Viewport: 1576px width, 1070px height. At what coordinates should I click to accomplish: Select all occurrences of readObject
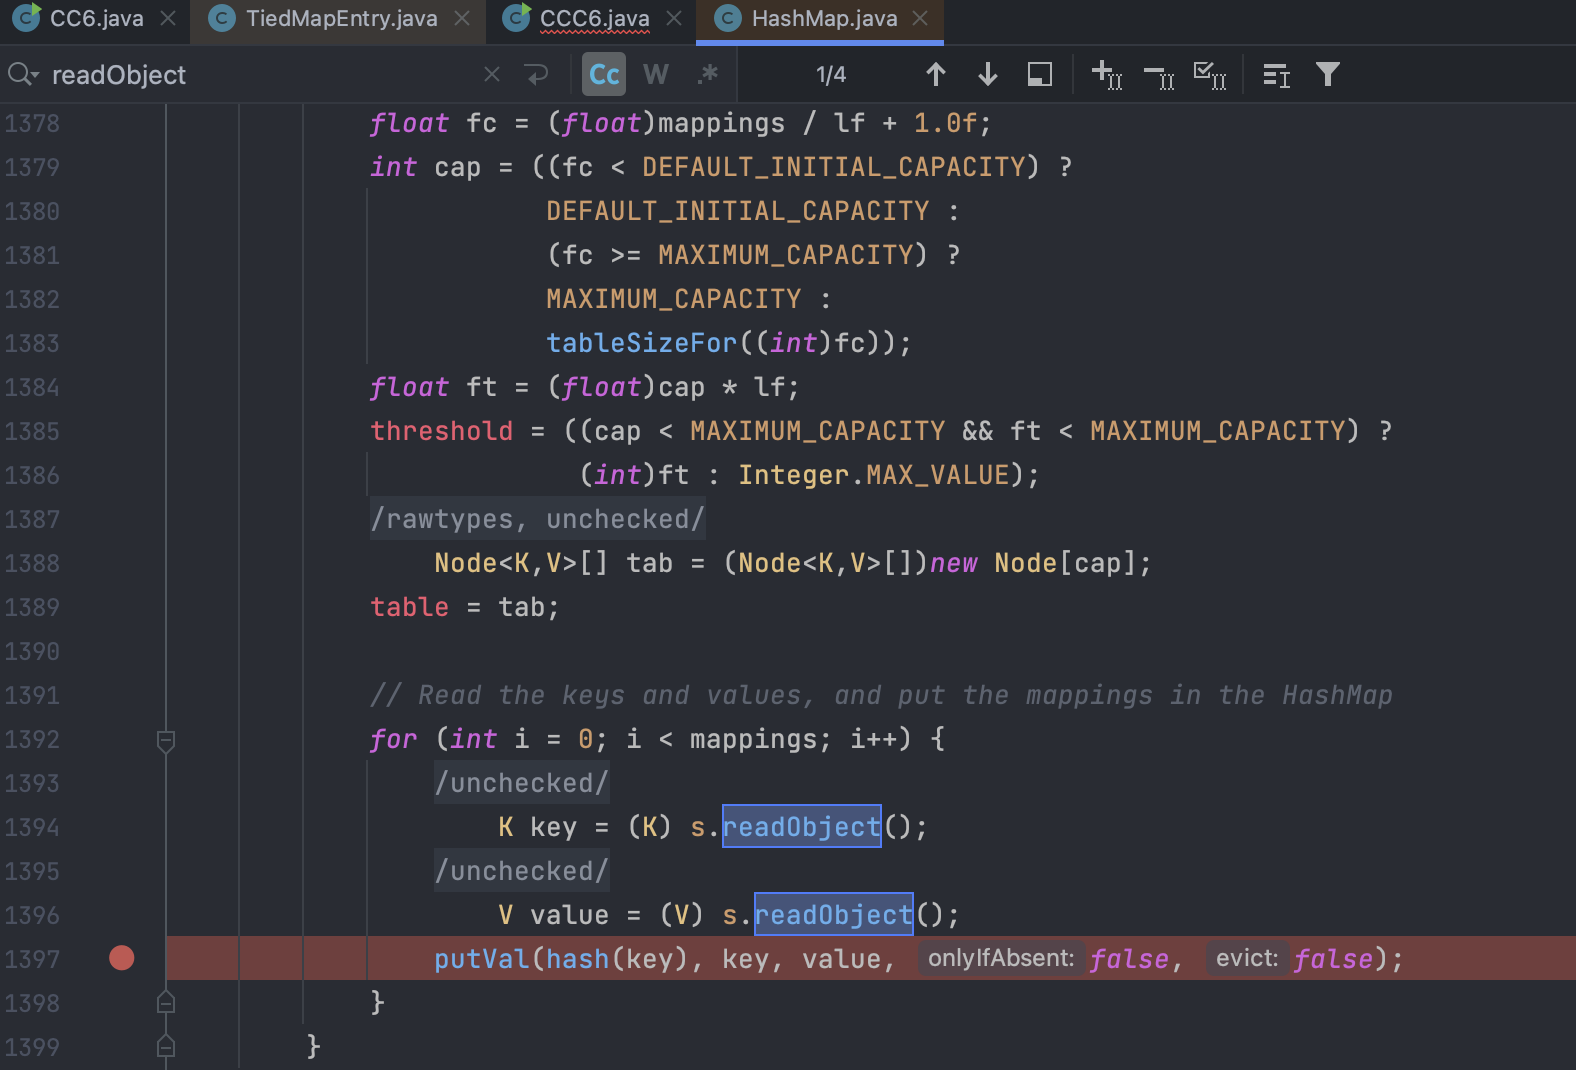click(x=1210, y=75)
